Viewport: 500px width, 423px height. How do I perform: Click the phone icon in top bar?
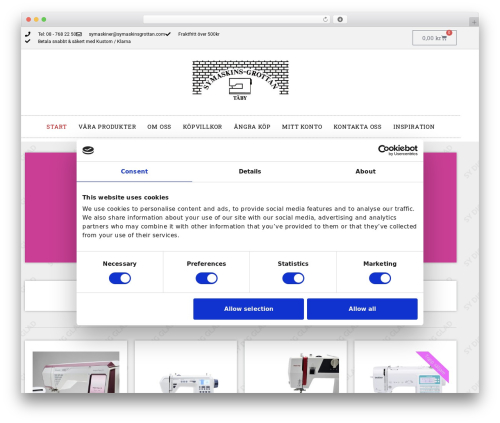point(28,34)
